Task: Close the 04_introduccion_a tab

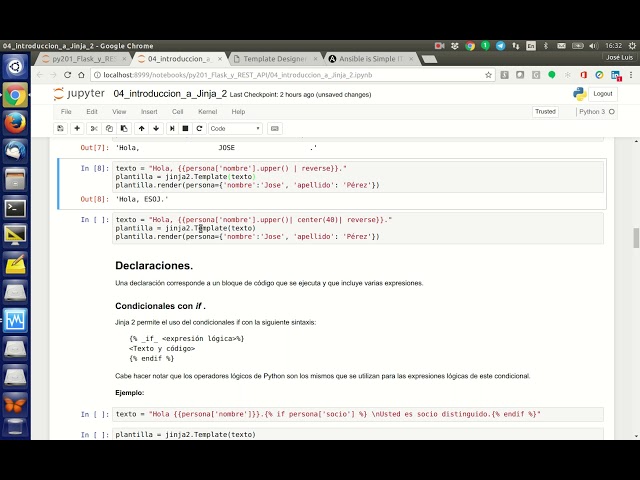Action: (x=220, y=59)
